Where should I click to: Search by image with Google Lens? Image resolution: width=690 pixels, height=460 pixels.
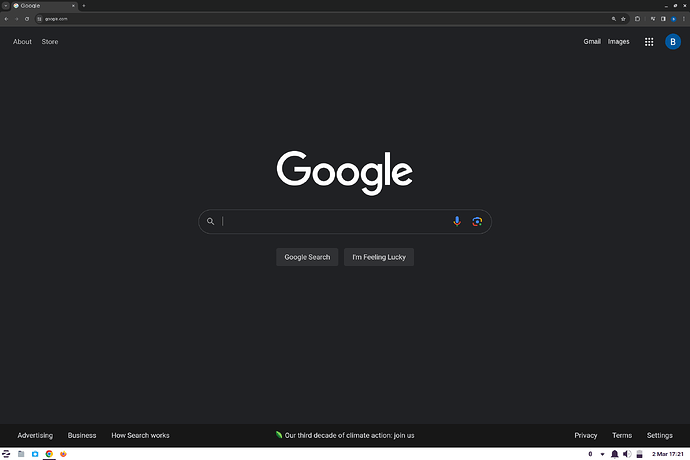coord(477,221)
